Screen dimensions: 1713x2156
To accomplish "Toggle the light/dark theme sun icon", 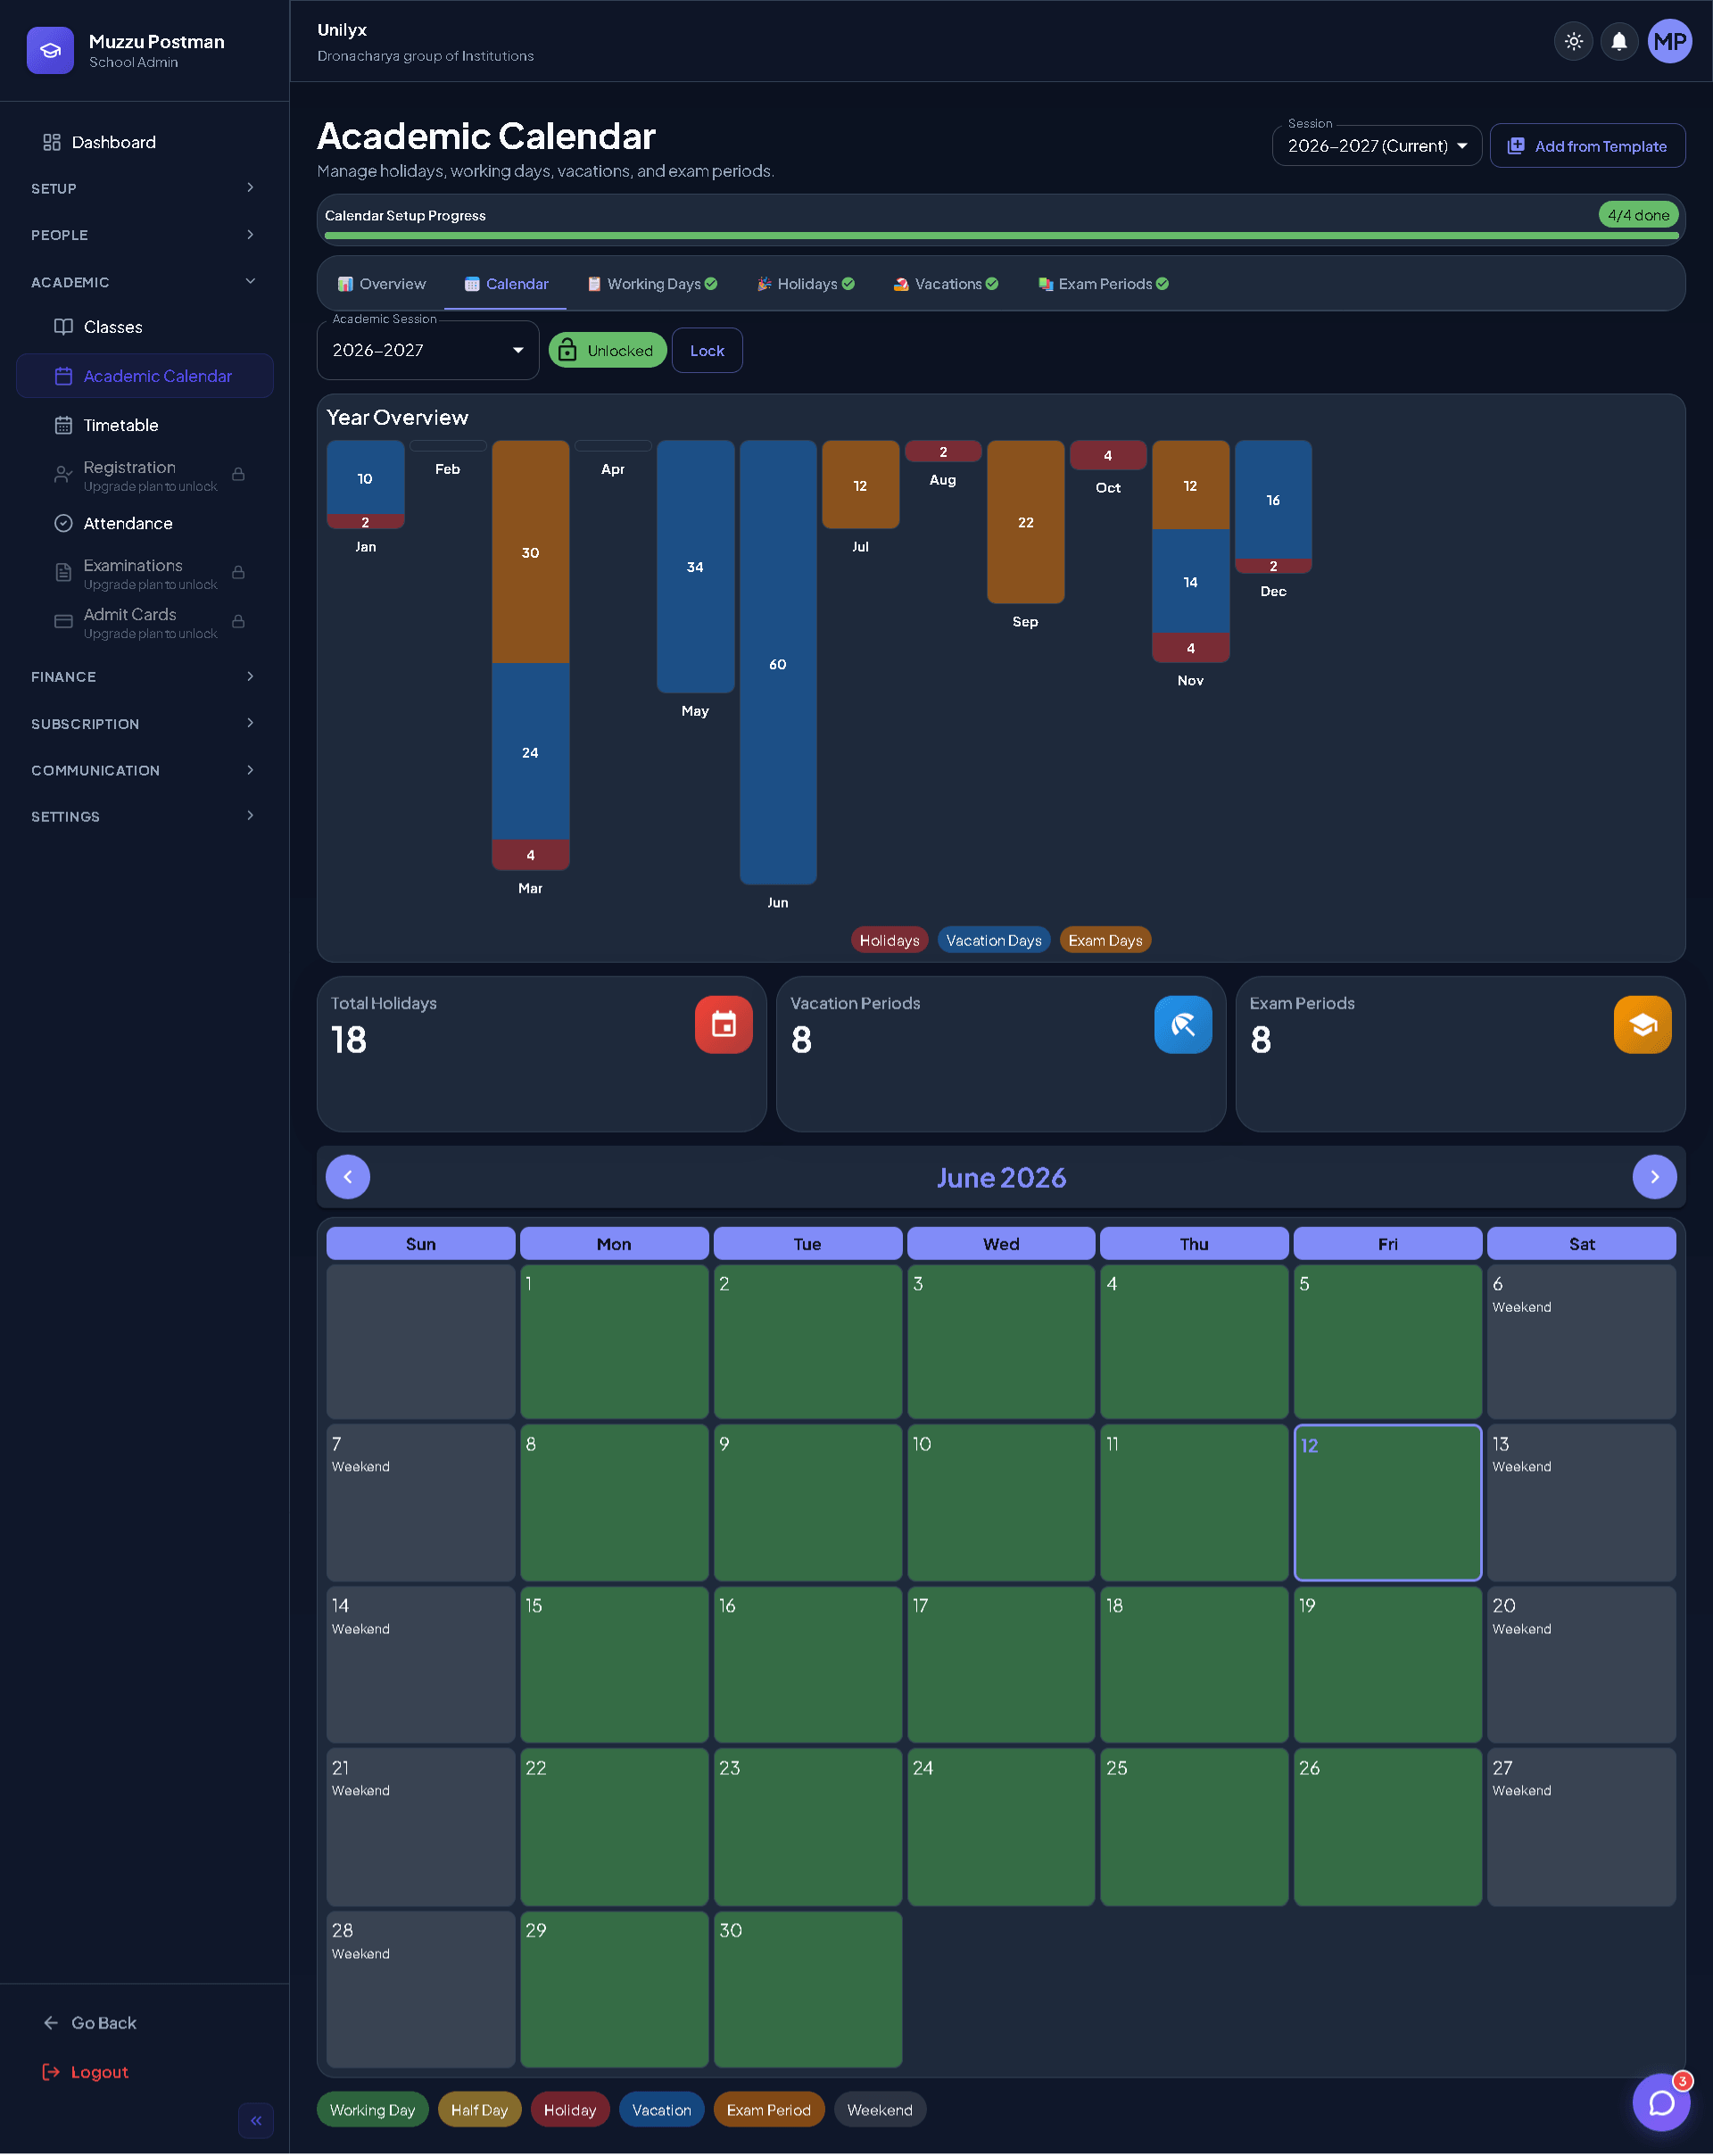I will pyautogui.click(x=1573, y=42).
